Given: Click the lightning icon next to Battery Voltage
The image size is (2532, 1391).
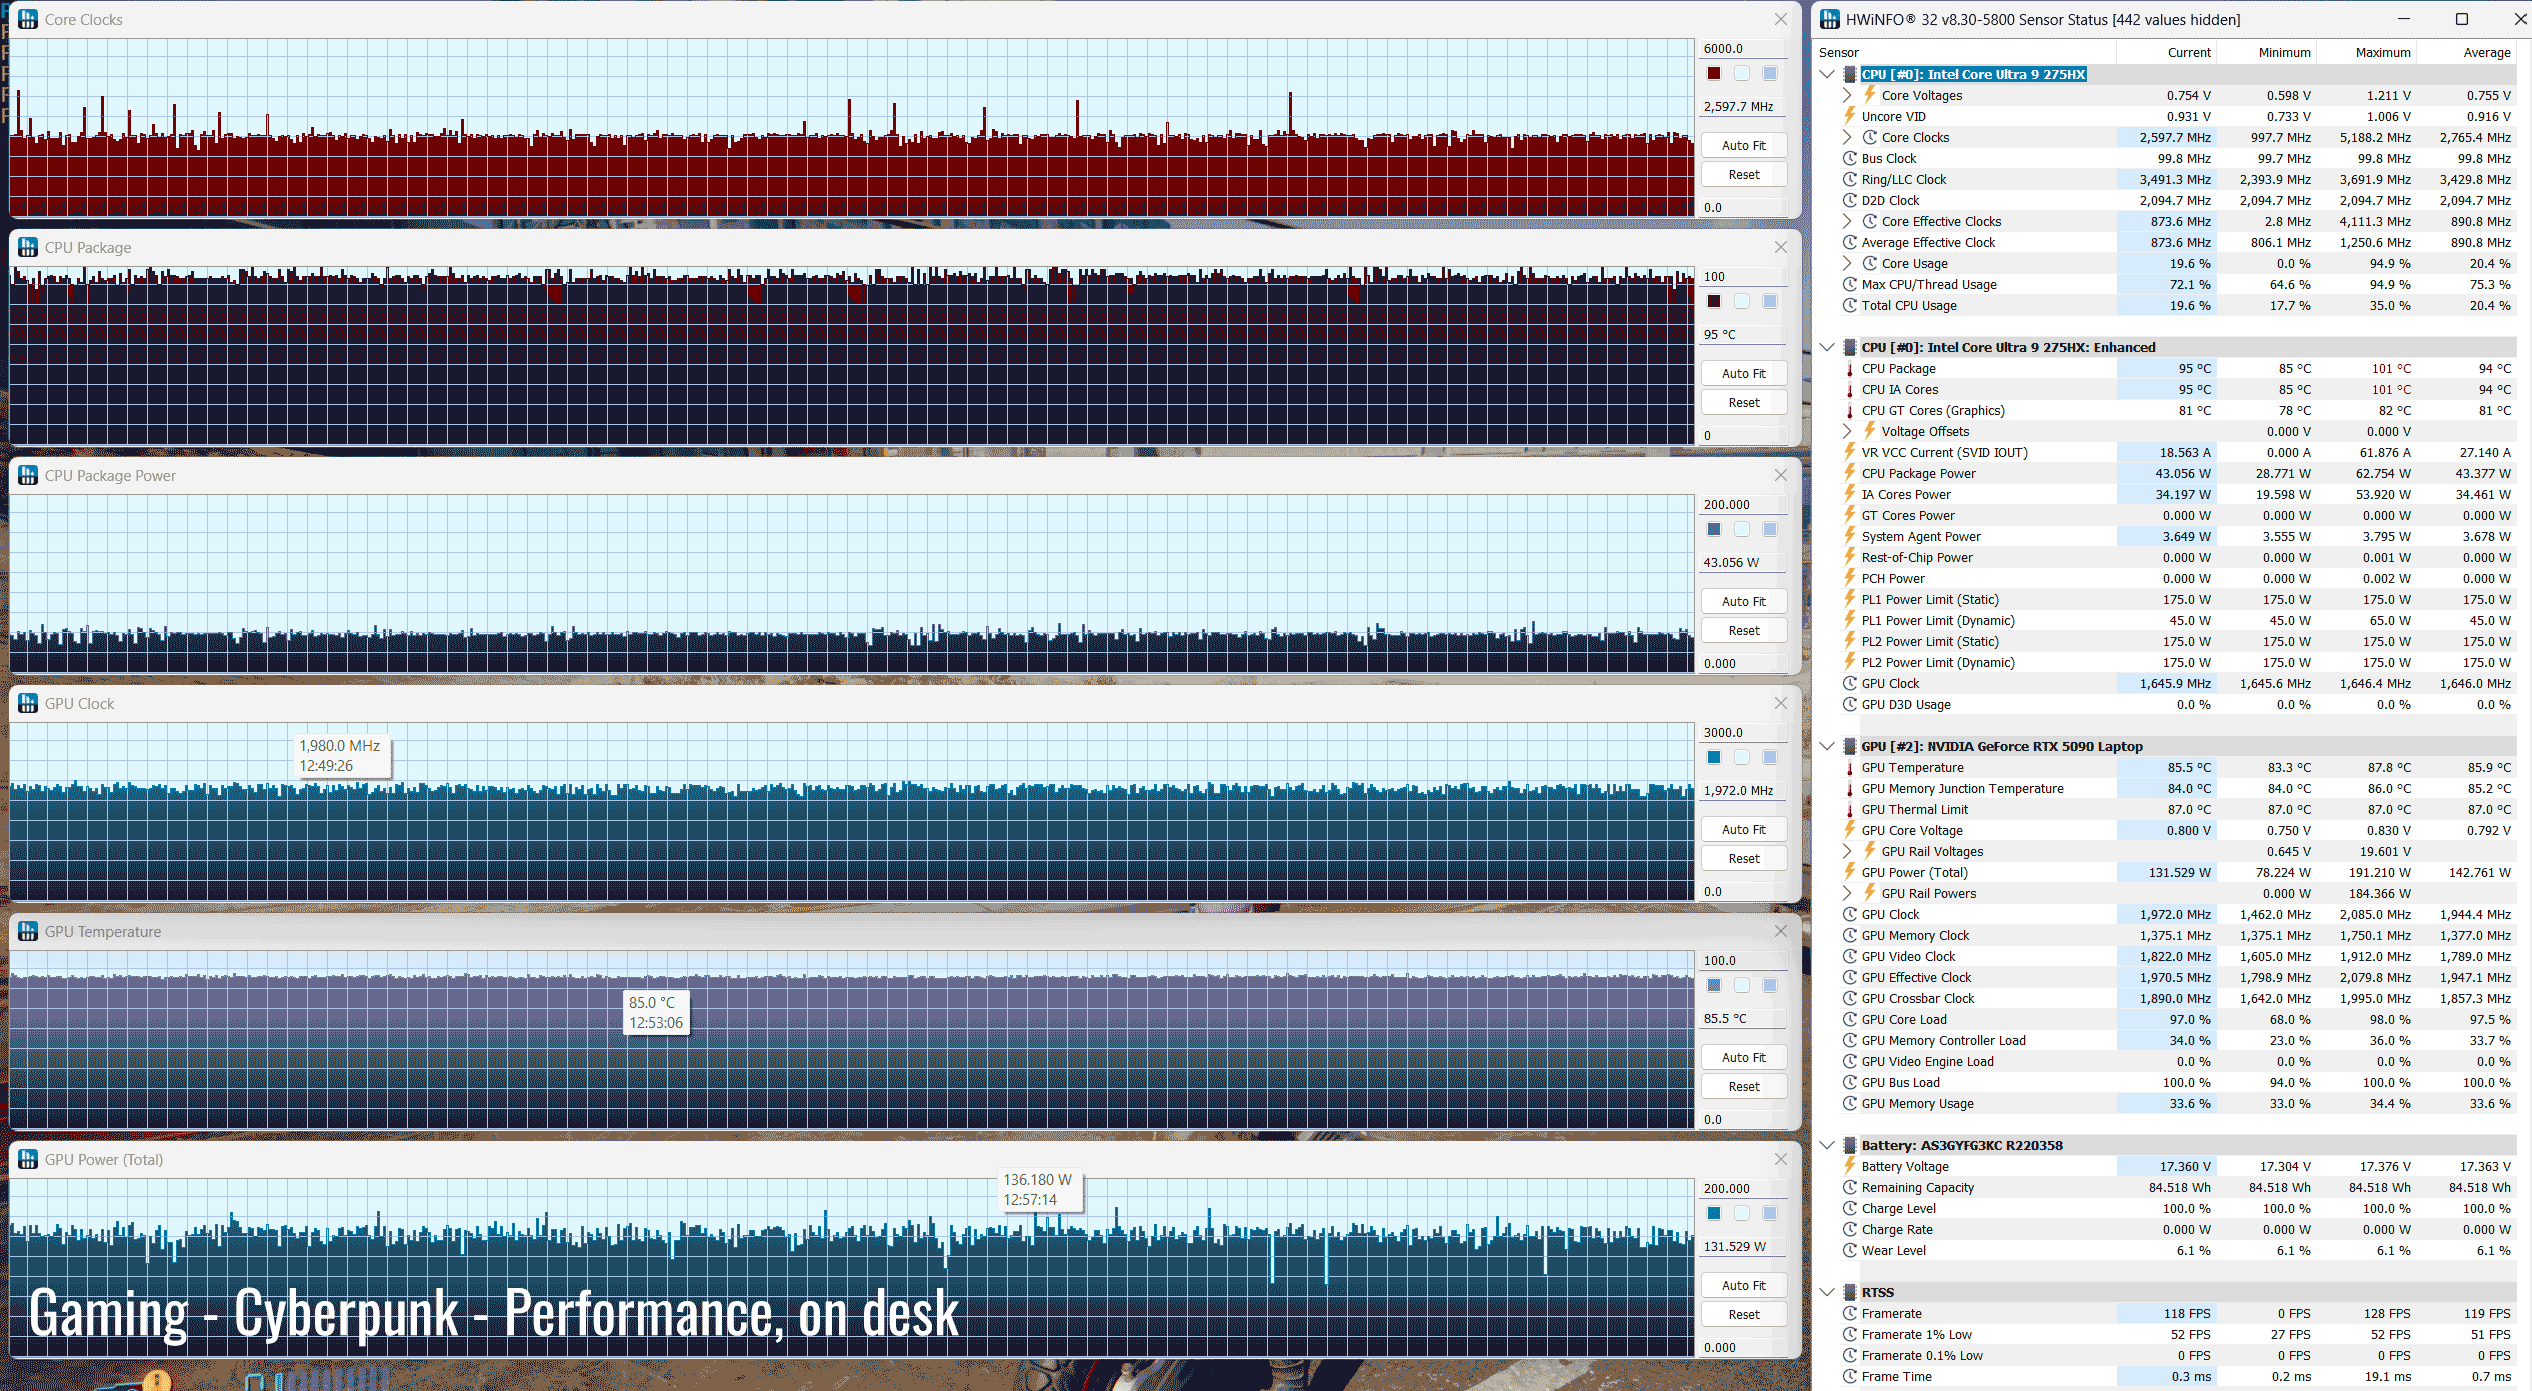Looking at the screenshot, I should pyautogui.click(x=1850, y=1166).
